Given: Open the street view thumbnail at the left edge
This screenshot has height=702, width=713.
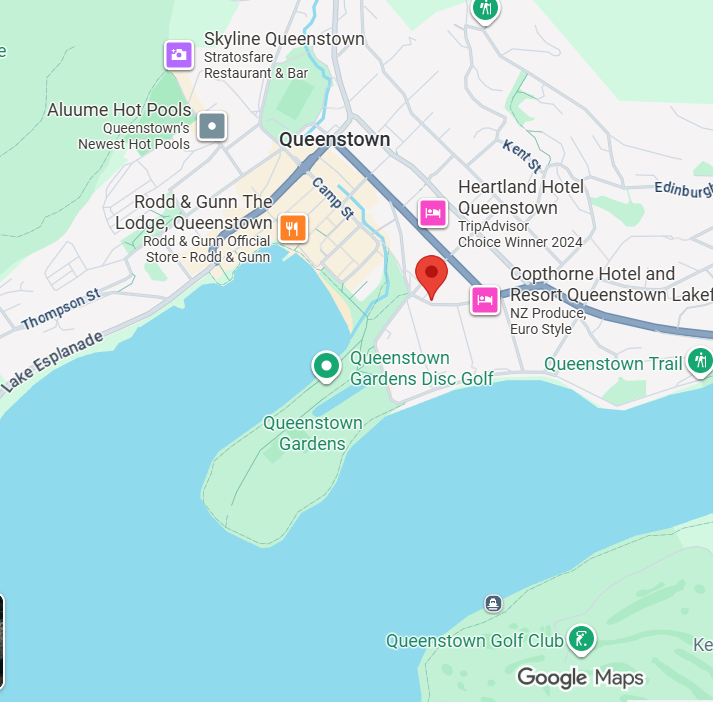Looking at the screenshot, I should click(x=2, y=642).
